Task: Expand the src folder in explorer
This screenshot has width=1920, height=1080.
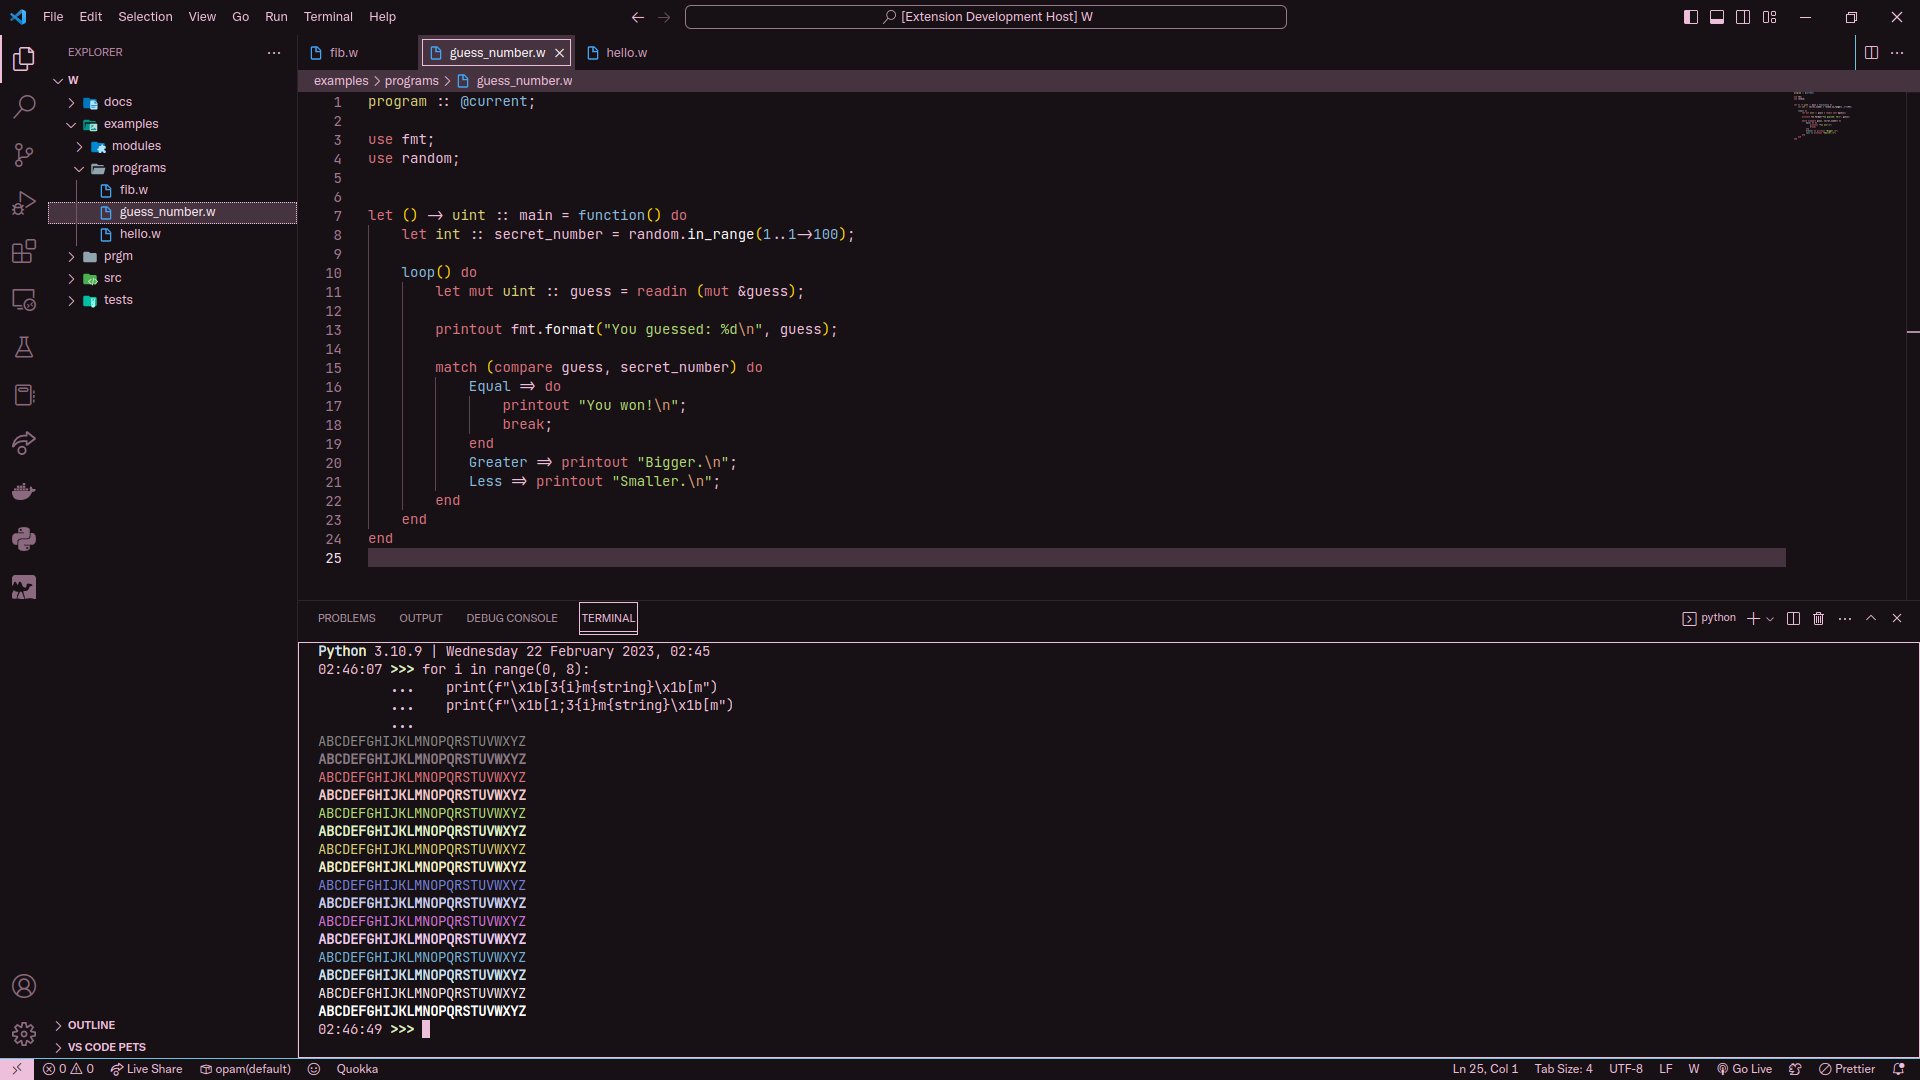Action: (x=112, y=277)
